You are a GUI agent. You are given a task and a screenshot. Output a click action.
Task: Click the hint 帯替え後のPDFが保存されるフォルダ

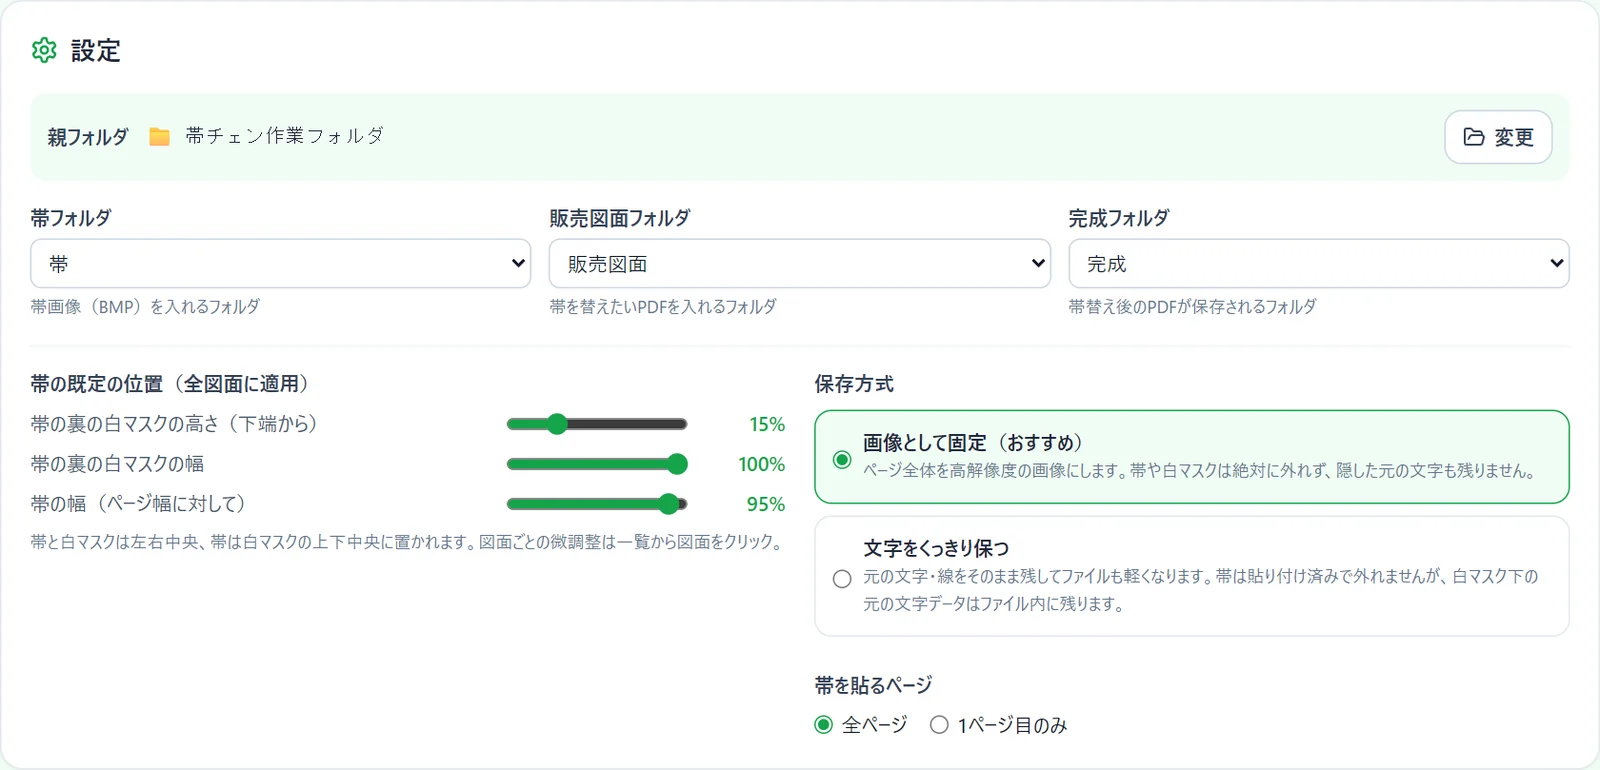point(1192,307)
